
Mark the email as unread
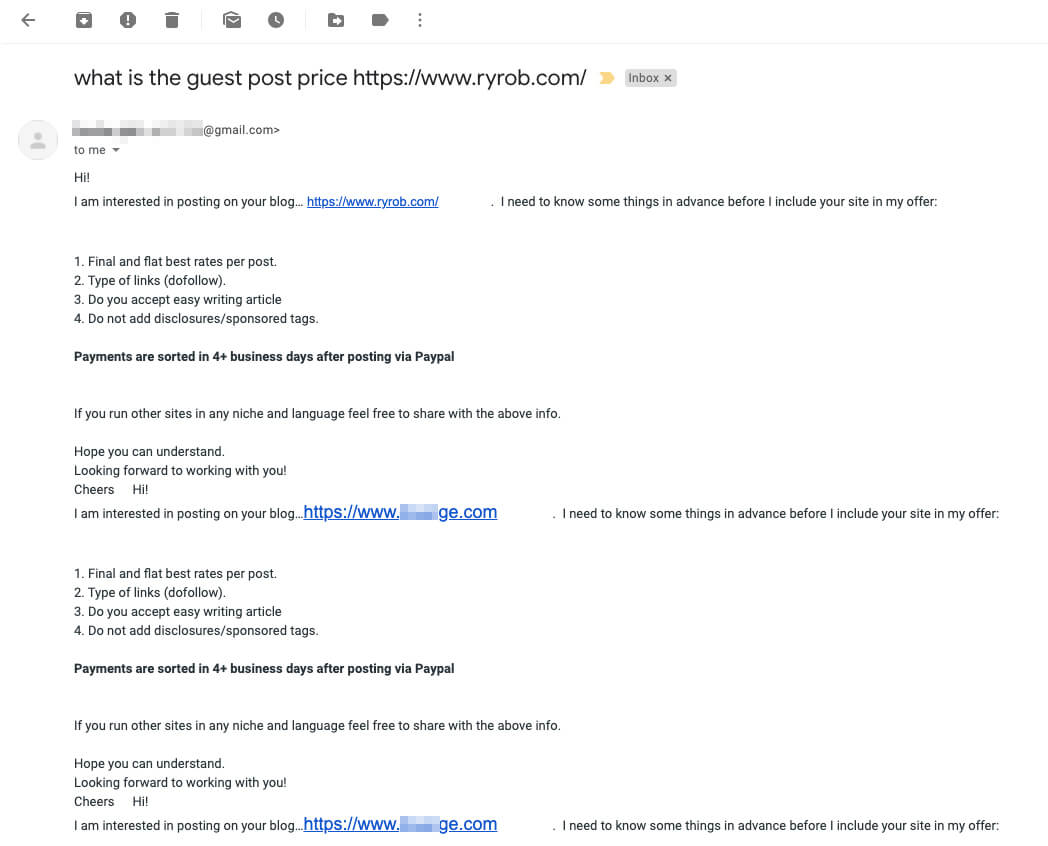click(x=232, y=20)
